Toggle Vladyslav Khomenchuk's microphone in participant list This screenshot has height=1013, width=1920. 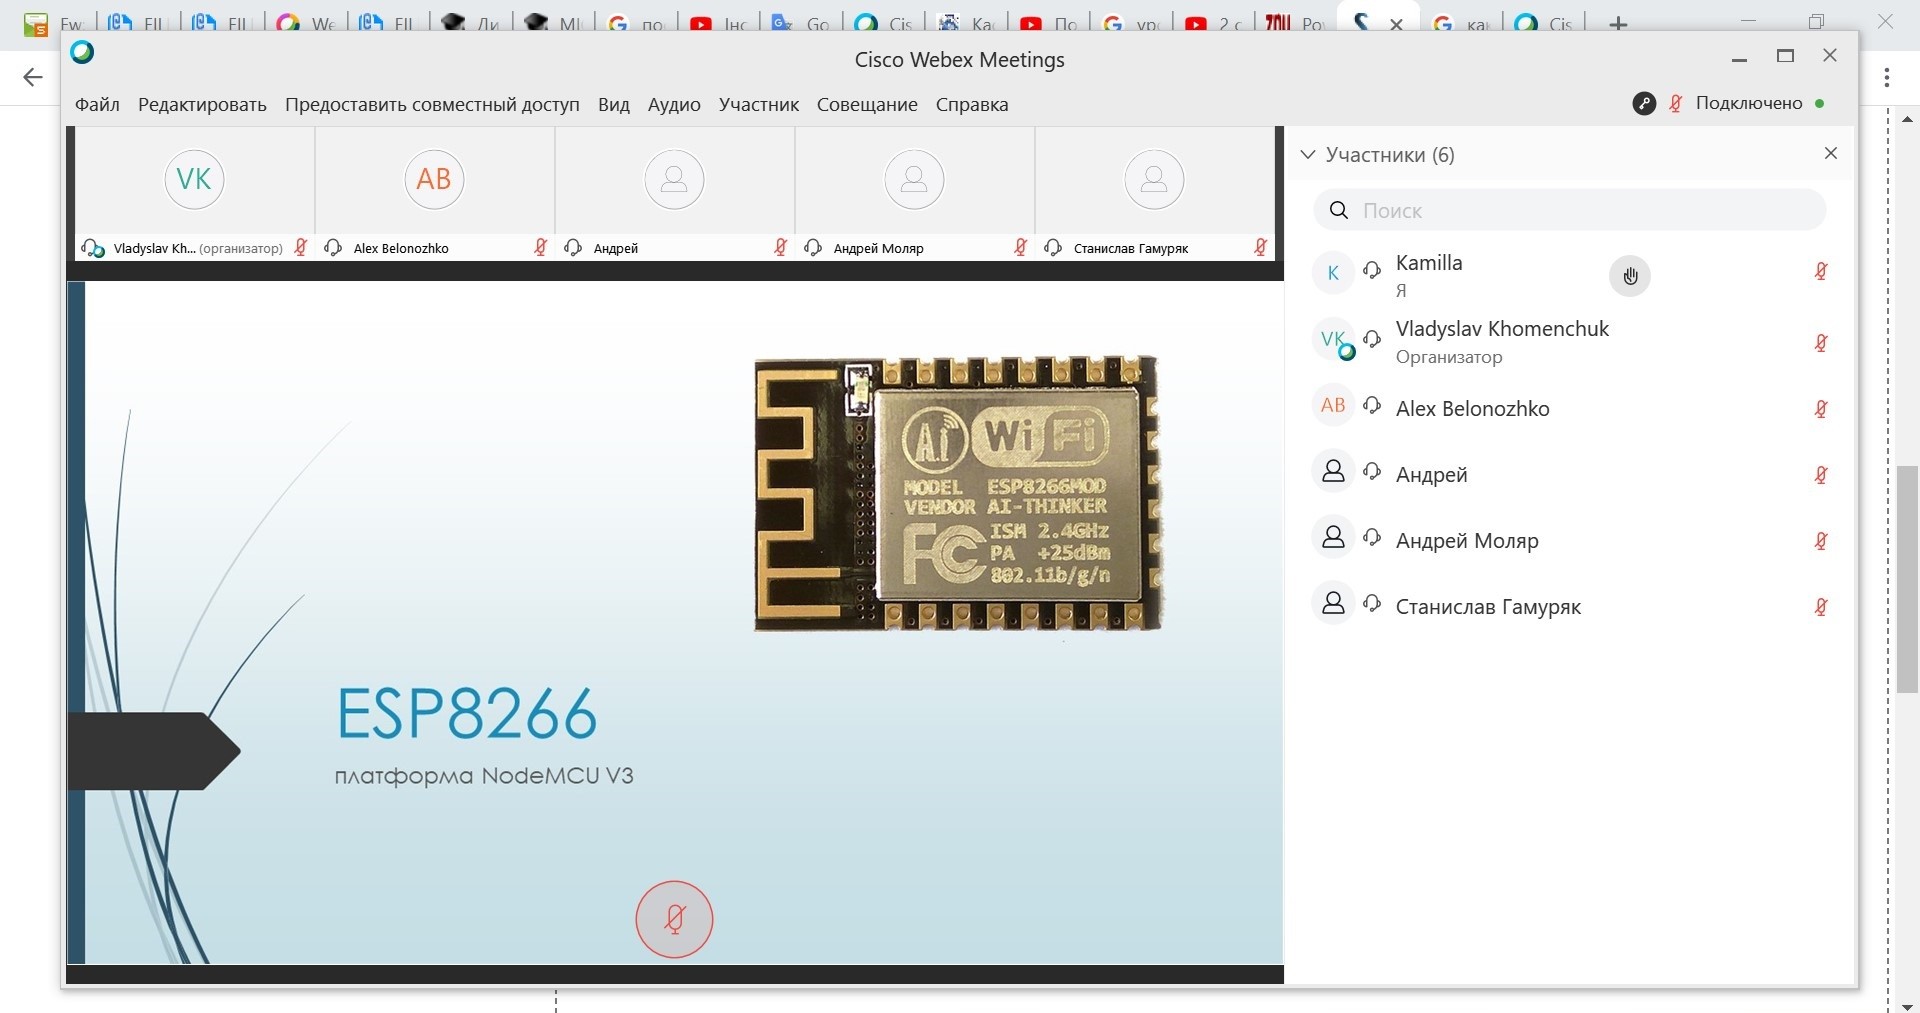(x=1821, y=343)
